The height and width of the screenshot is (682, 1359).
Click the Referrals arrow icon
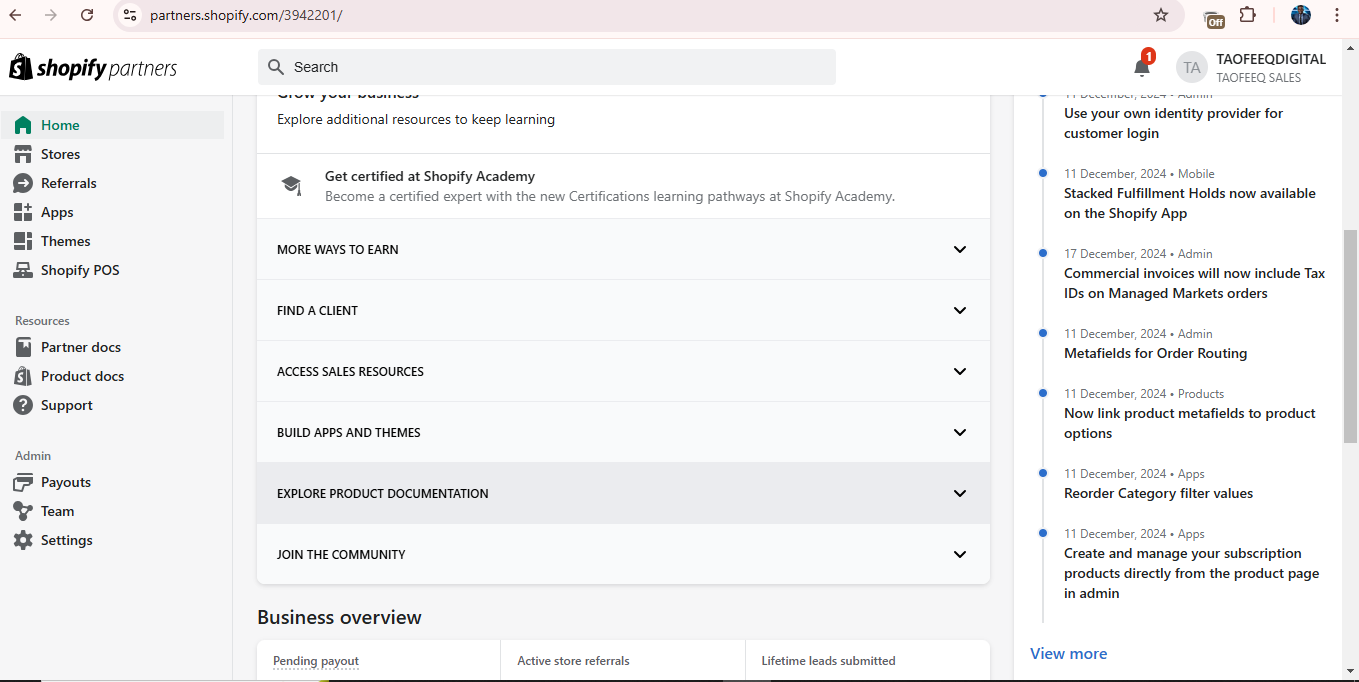[23, 183]
